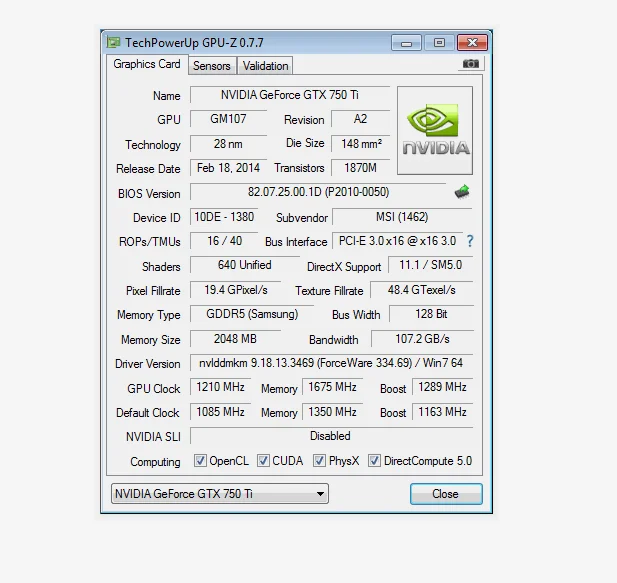The image size is (617, 583).
Task: Click the Shaders value 640 Unified
Action: coord(245,265)
